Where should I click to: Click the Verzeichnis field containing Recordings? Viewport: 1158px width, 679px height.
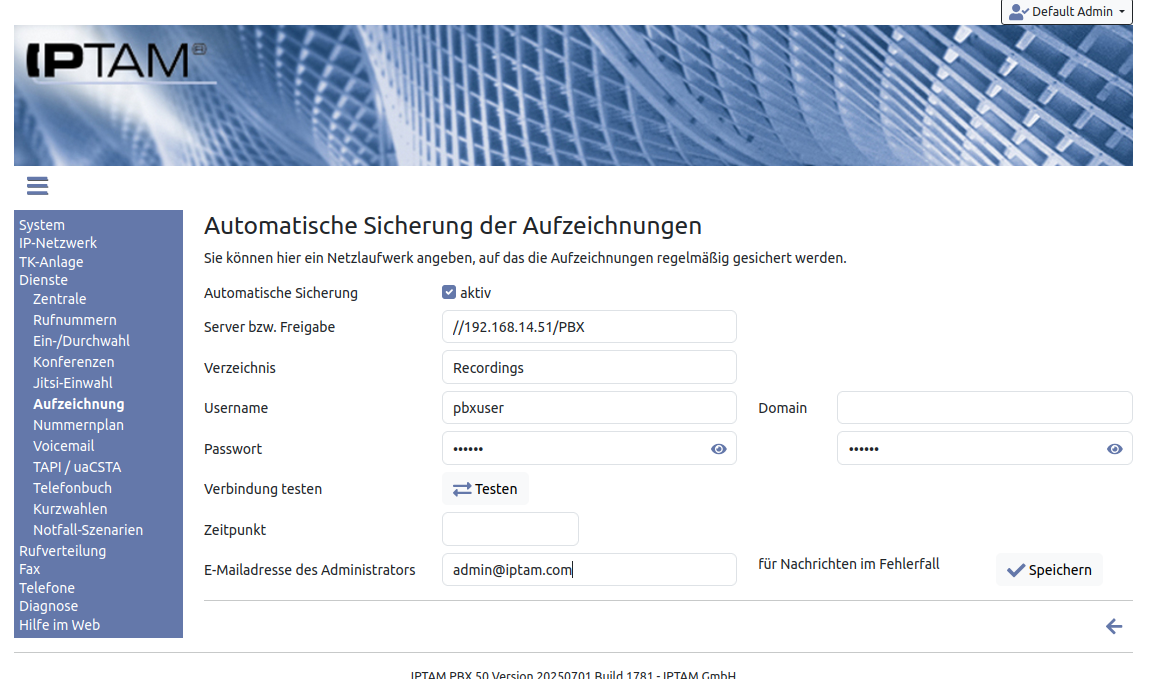click(x=589, y=368)
